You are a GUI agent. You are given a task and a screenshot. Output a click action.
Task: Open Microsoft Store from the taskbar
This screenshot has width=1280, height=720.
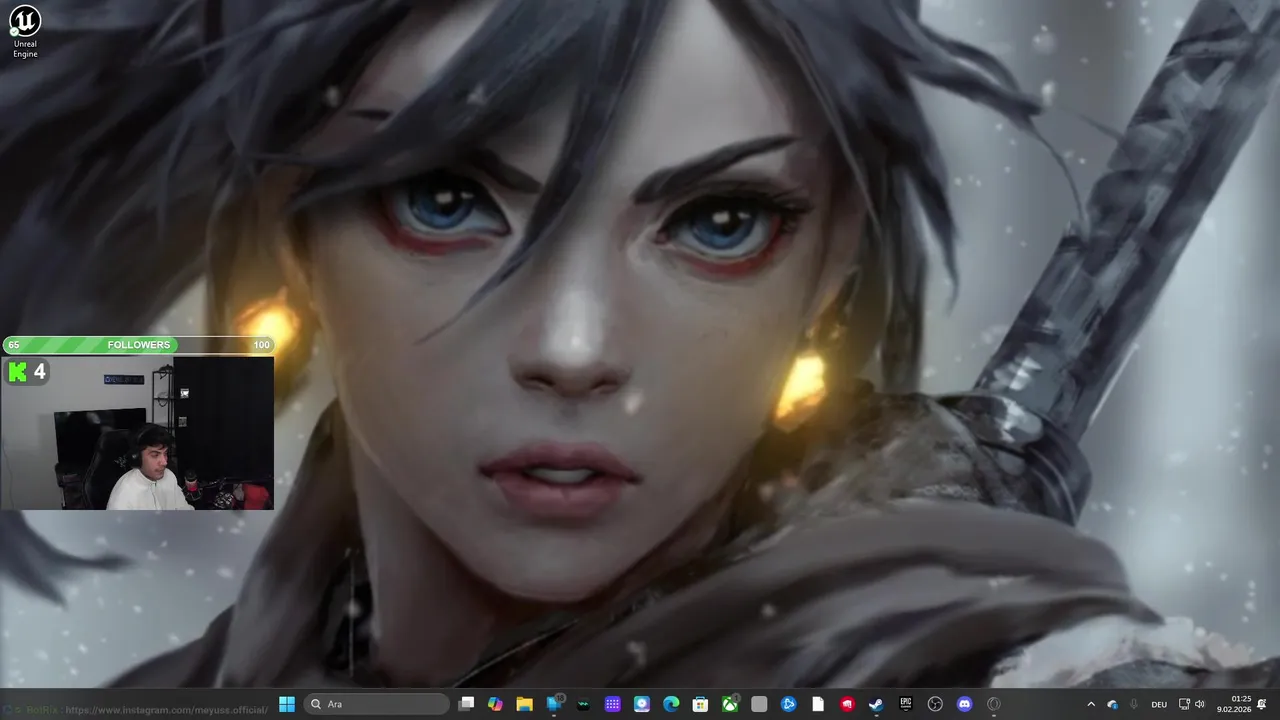pos(700,704)
